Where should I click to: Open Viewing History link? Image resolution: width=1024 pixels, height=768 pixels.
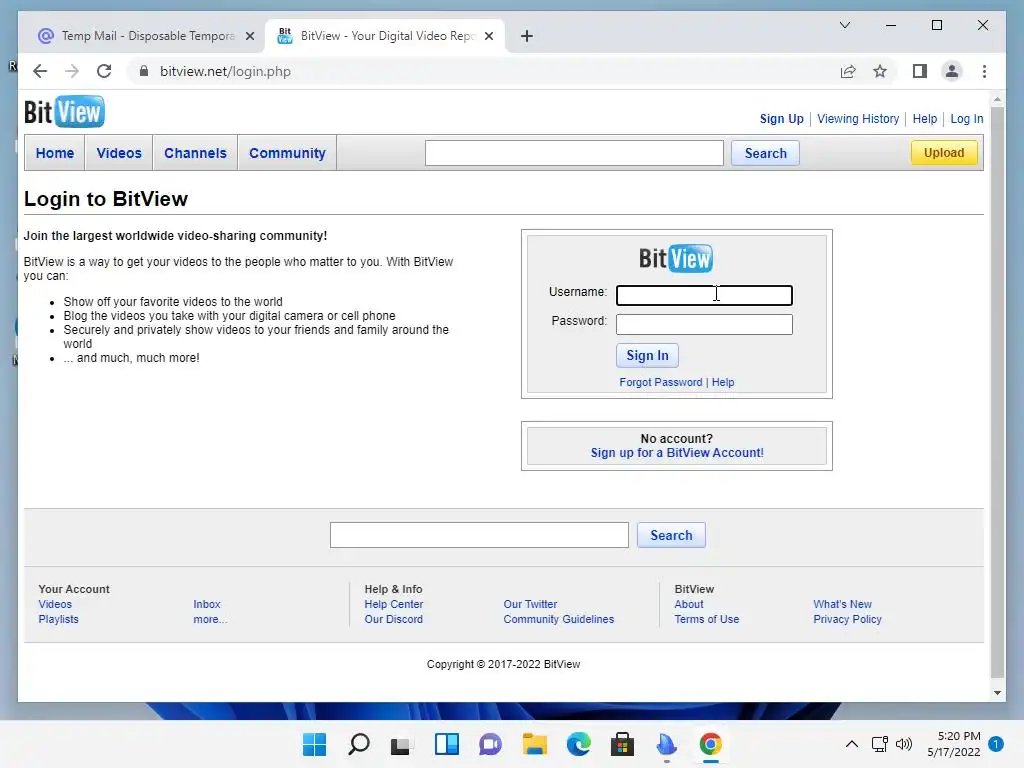[858, 119]
